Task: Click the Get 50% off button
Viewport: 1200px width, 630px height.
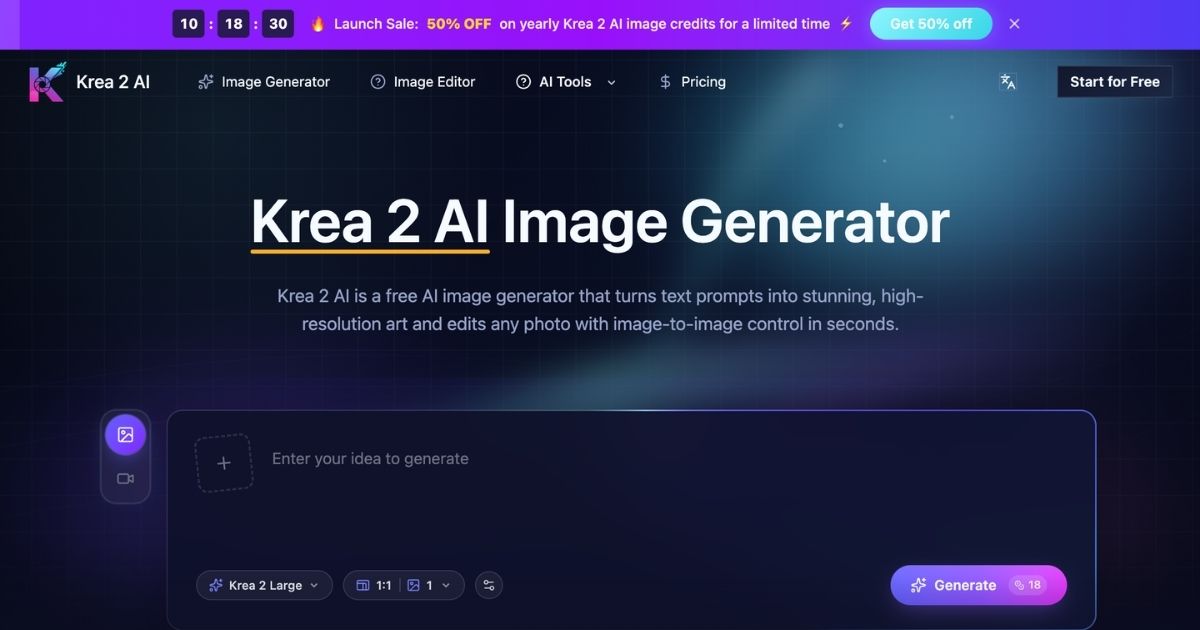Action: click(x=931, y=24)
